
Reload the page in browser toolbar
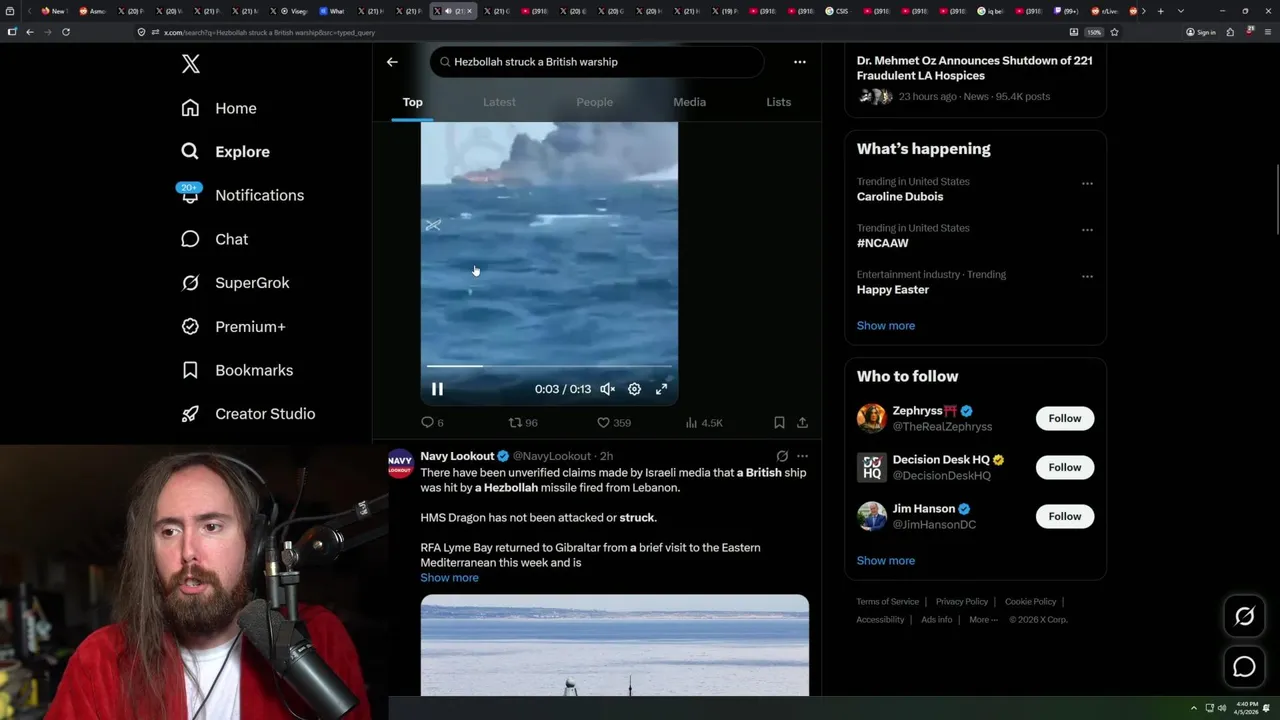pos(66,32)
